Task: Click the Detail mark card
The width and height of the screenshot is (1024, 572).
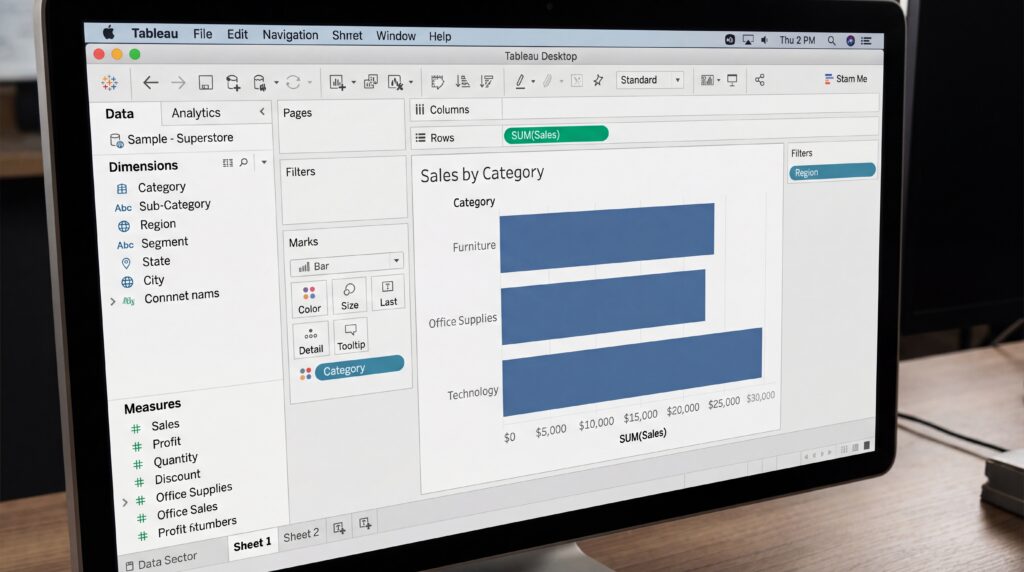Action: coord(311,340)
